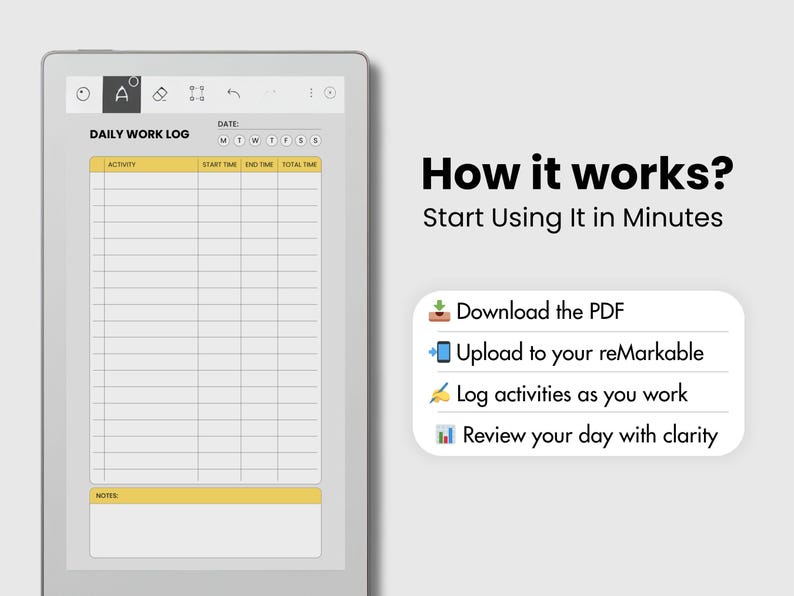This screenshot has height=596, width=794.
Task: Click the 'How it works?' heading
Action: [x=577, y=174]
